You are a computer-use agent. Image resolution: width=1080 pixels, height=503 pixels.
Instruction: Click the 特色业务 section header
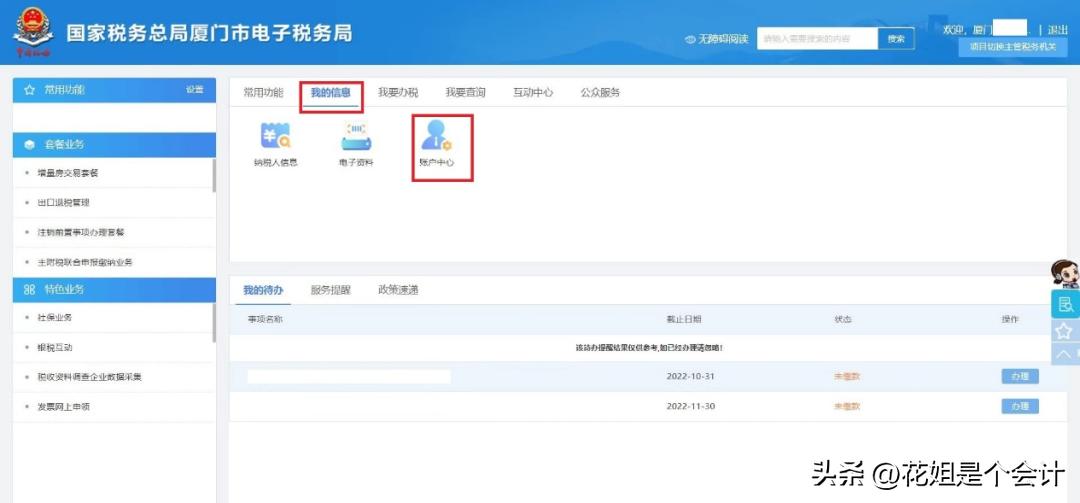[x=114, y=290]
